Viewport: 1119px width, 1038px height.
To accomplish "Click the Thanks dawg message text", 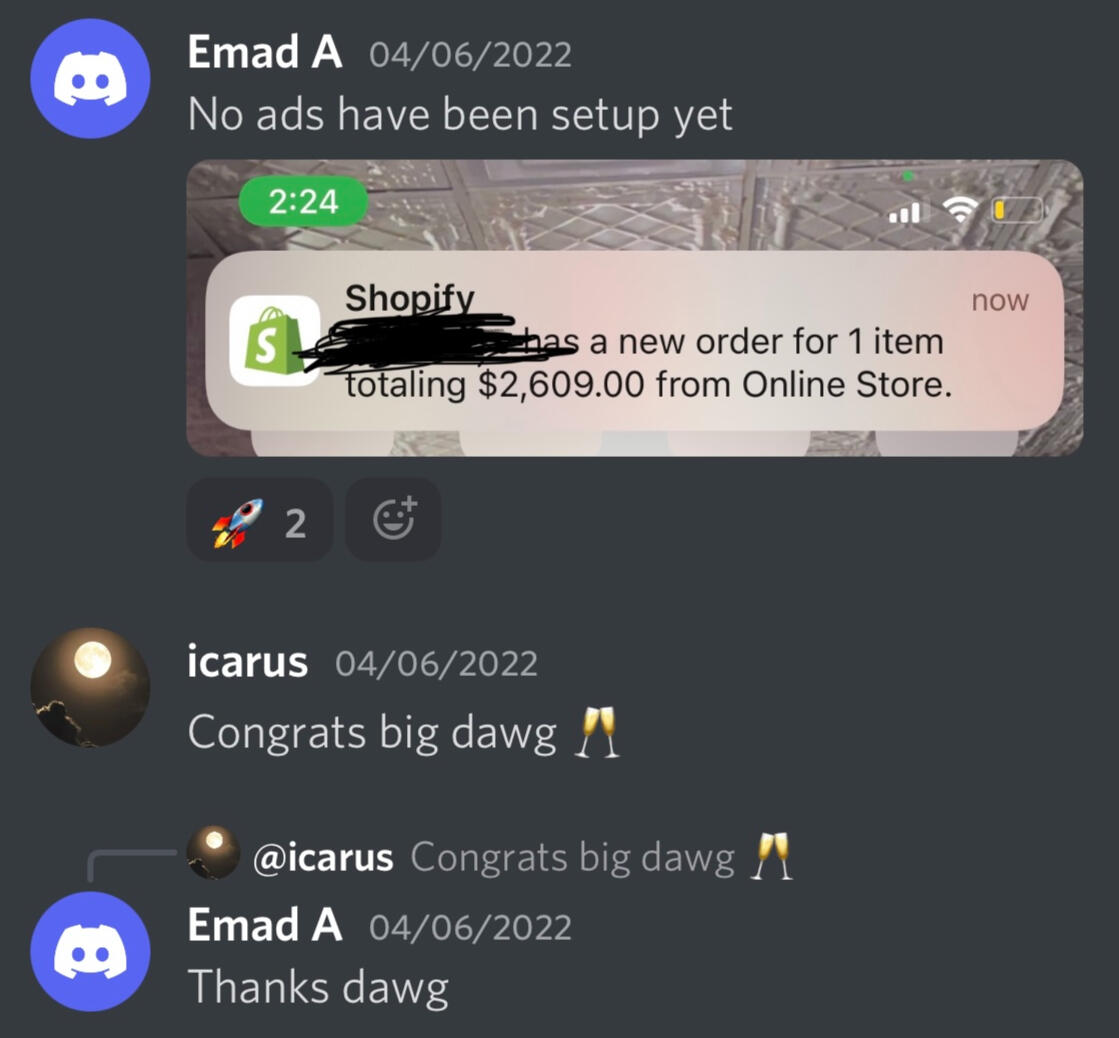I will 318,988.
